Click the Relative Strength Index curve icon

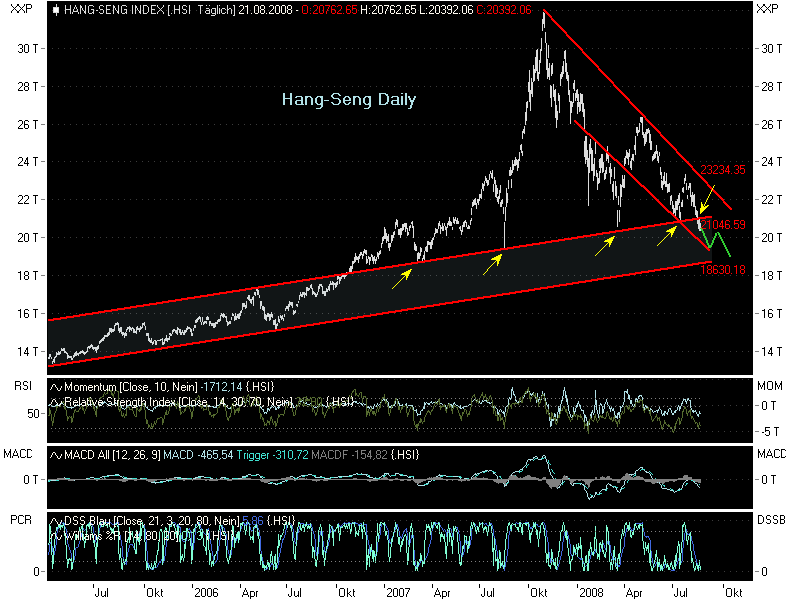pos(56,401)
